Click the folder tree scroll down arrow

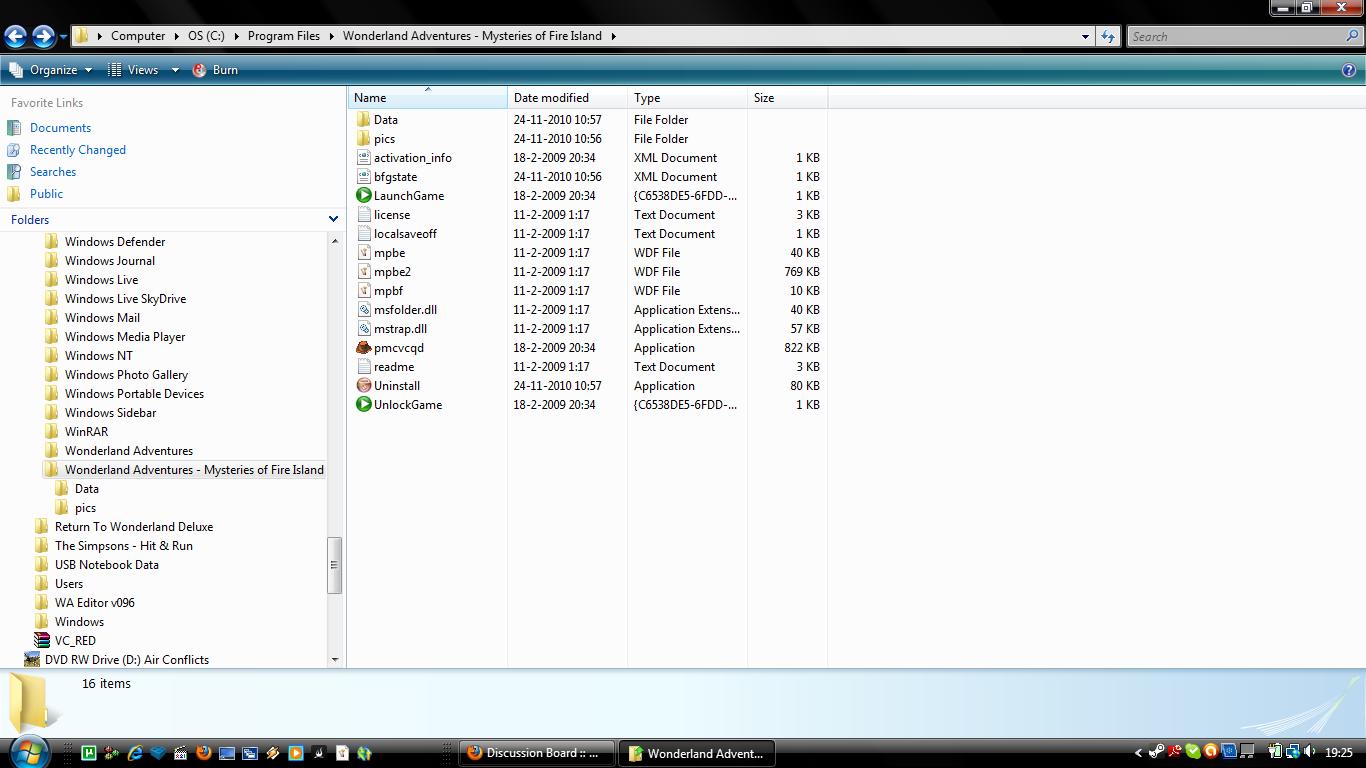334,660
